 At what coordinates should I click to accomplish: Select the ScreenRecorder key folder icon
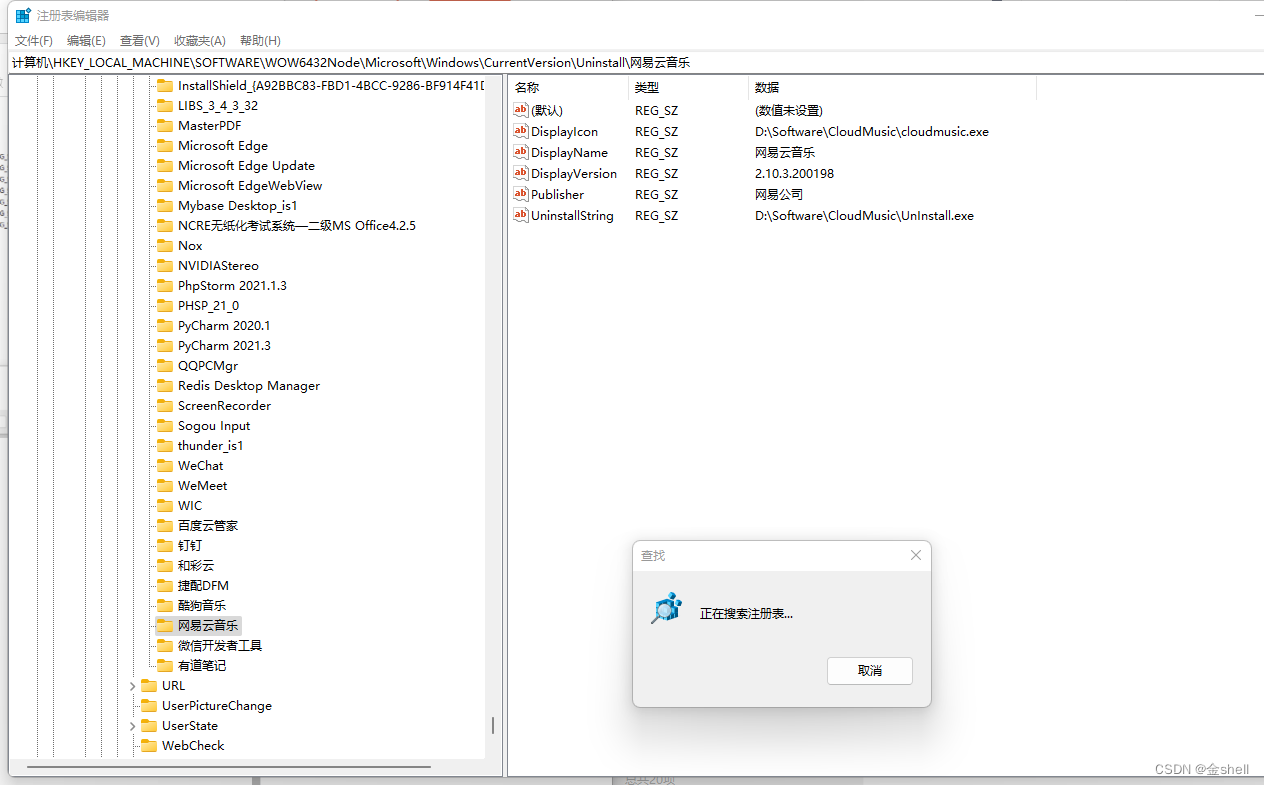tap(165, 406)
